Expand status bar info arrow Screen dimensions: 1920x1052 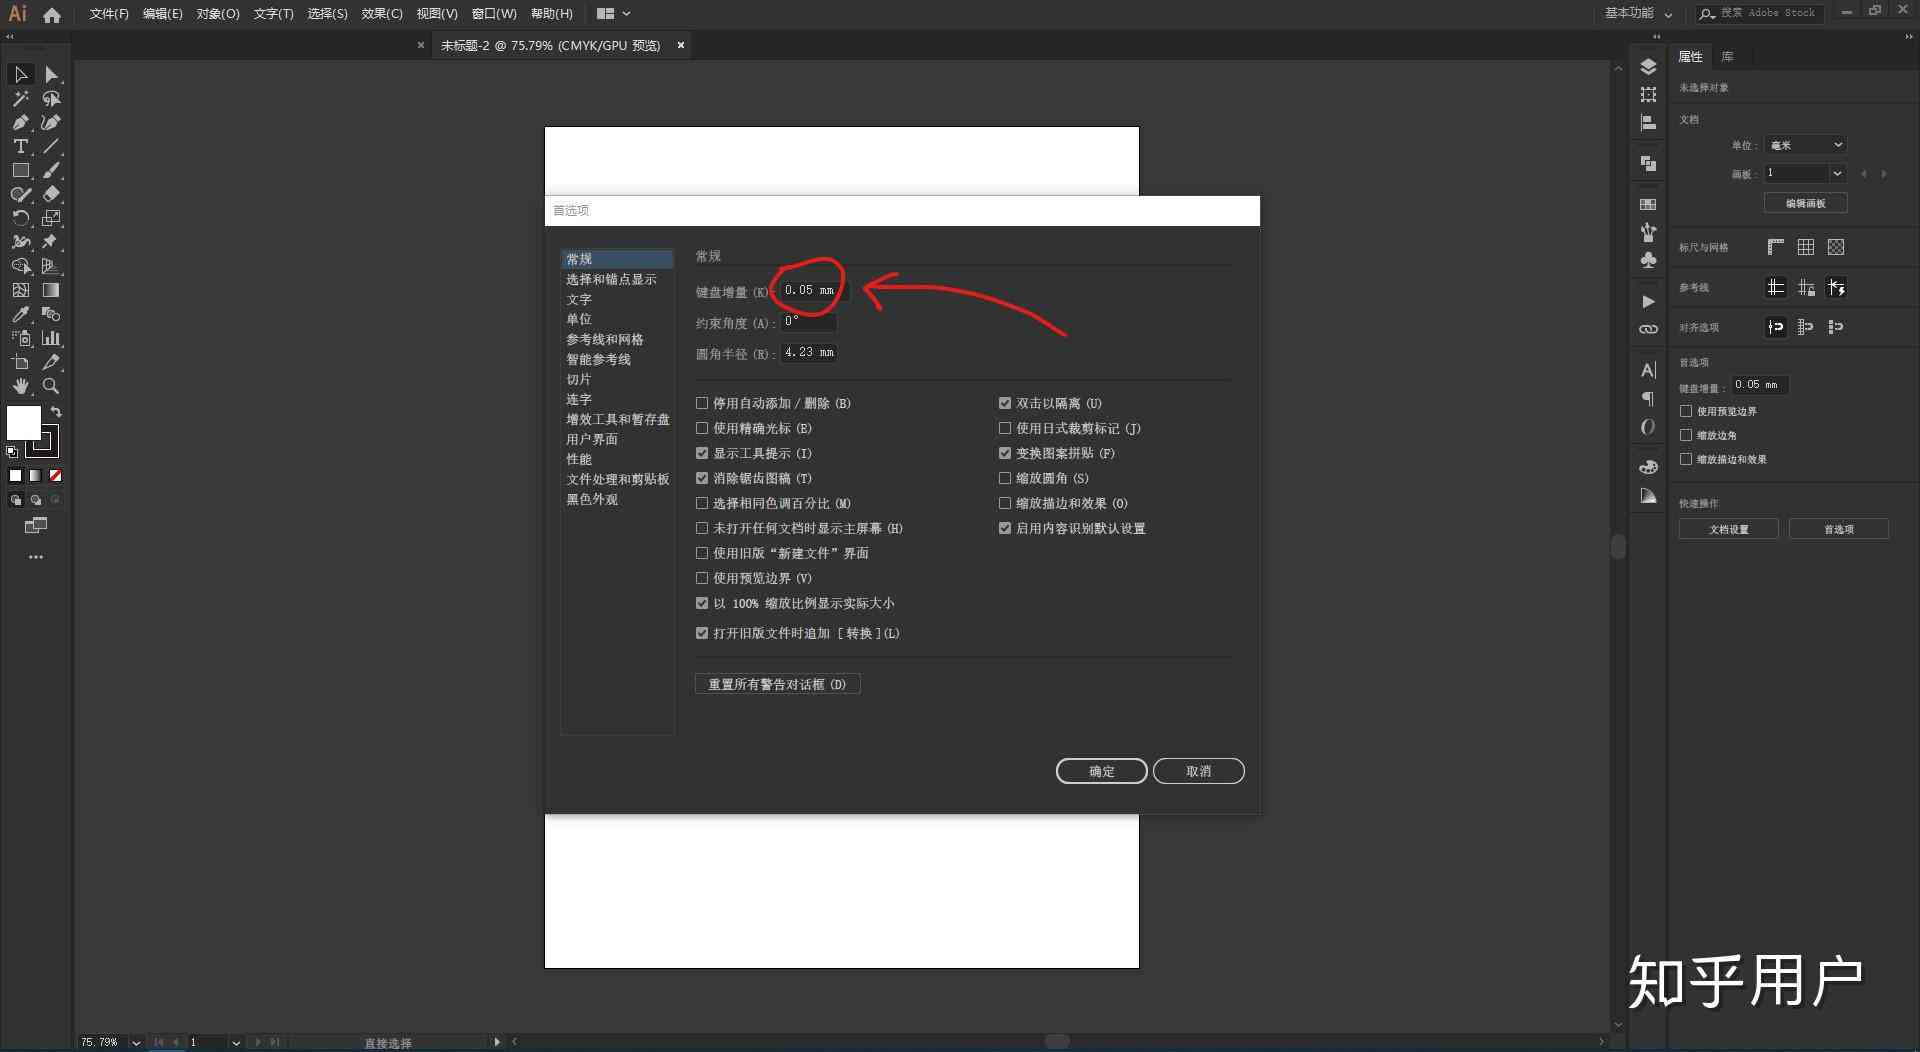497,1042
